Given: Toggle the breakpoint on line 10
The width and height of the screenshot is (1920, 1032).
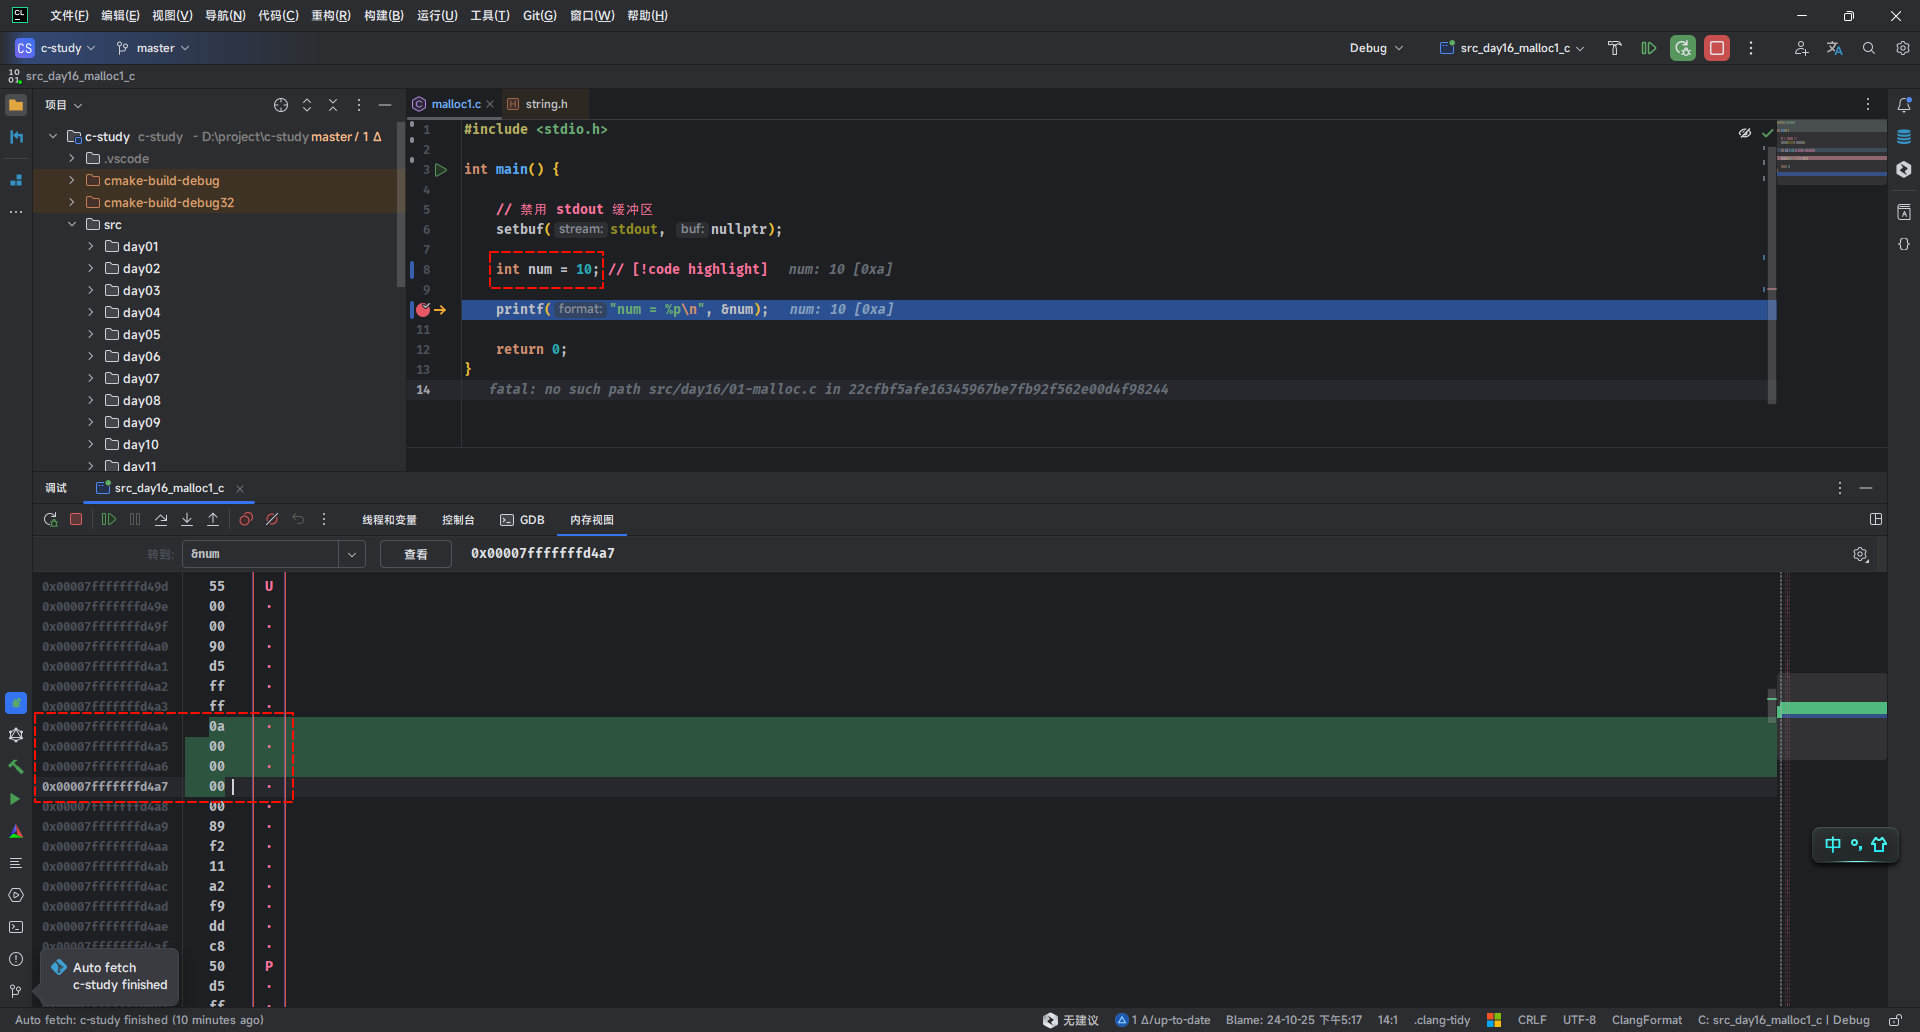Looking at the screenshot, I should click(423, 310).
